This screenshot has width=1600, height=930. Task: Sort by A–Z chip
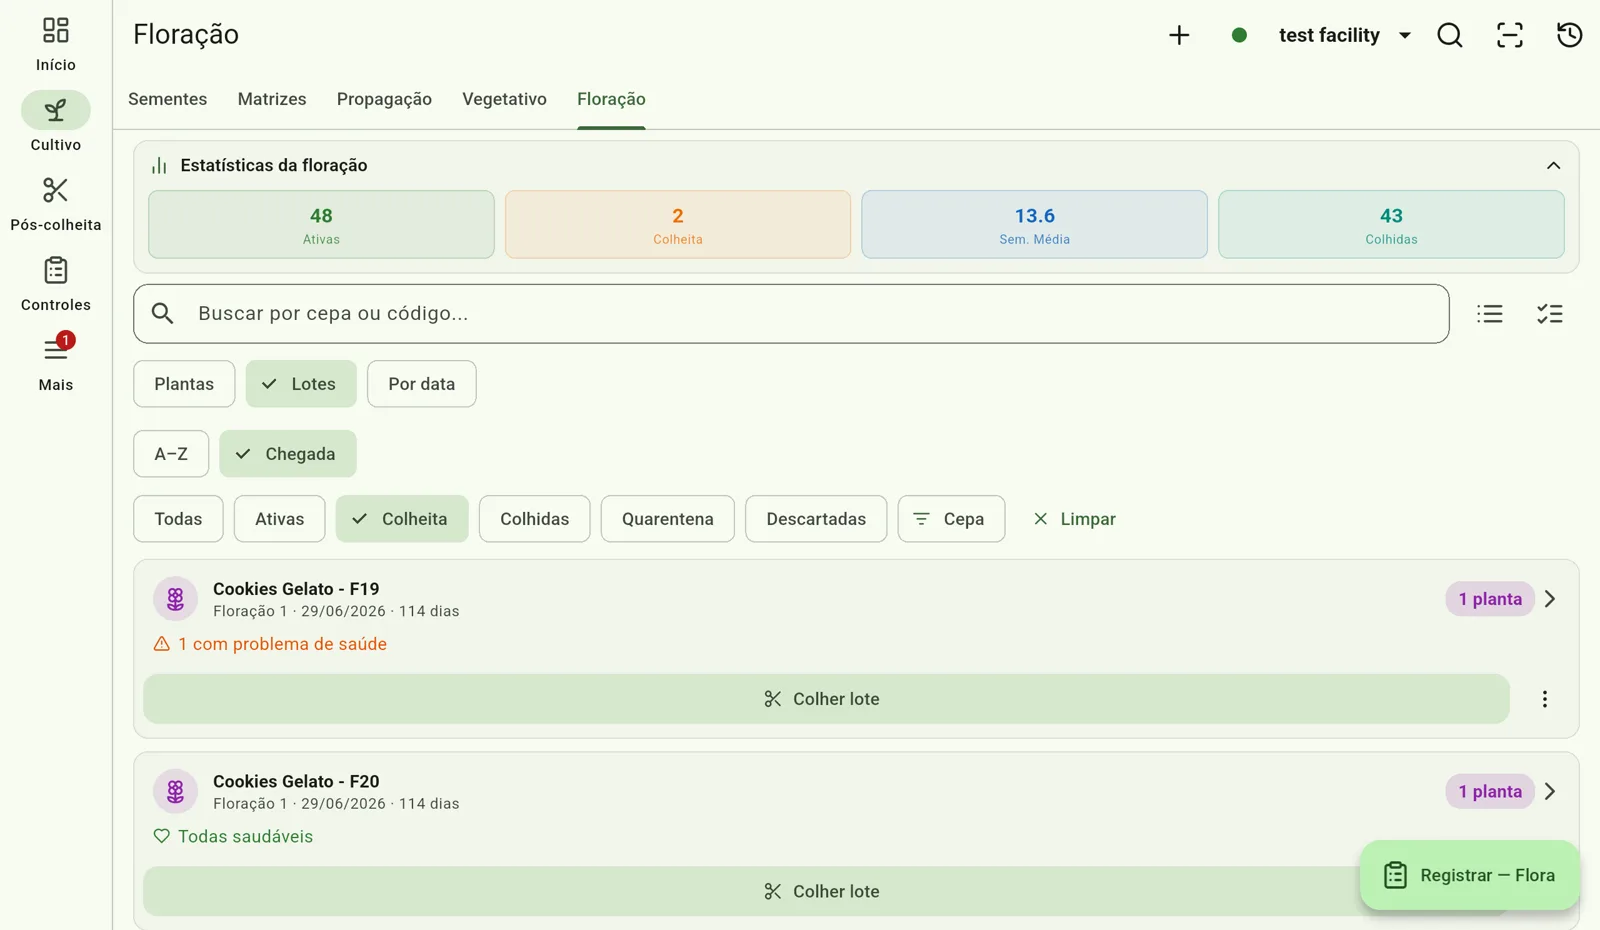[171, 454]
